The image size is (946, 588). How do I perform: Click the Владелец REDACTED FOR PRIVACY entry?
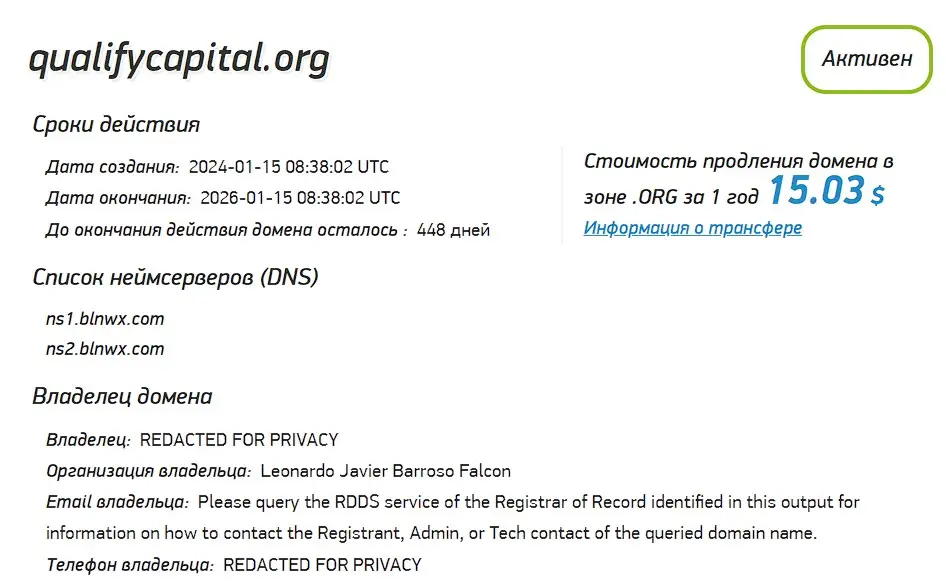click(240, 439)
